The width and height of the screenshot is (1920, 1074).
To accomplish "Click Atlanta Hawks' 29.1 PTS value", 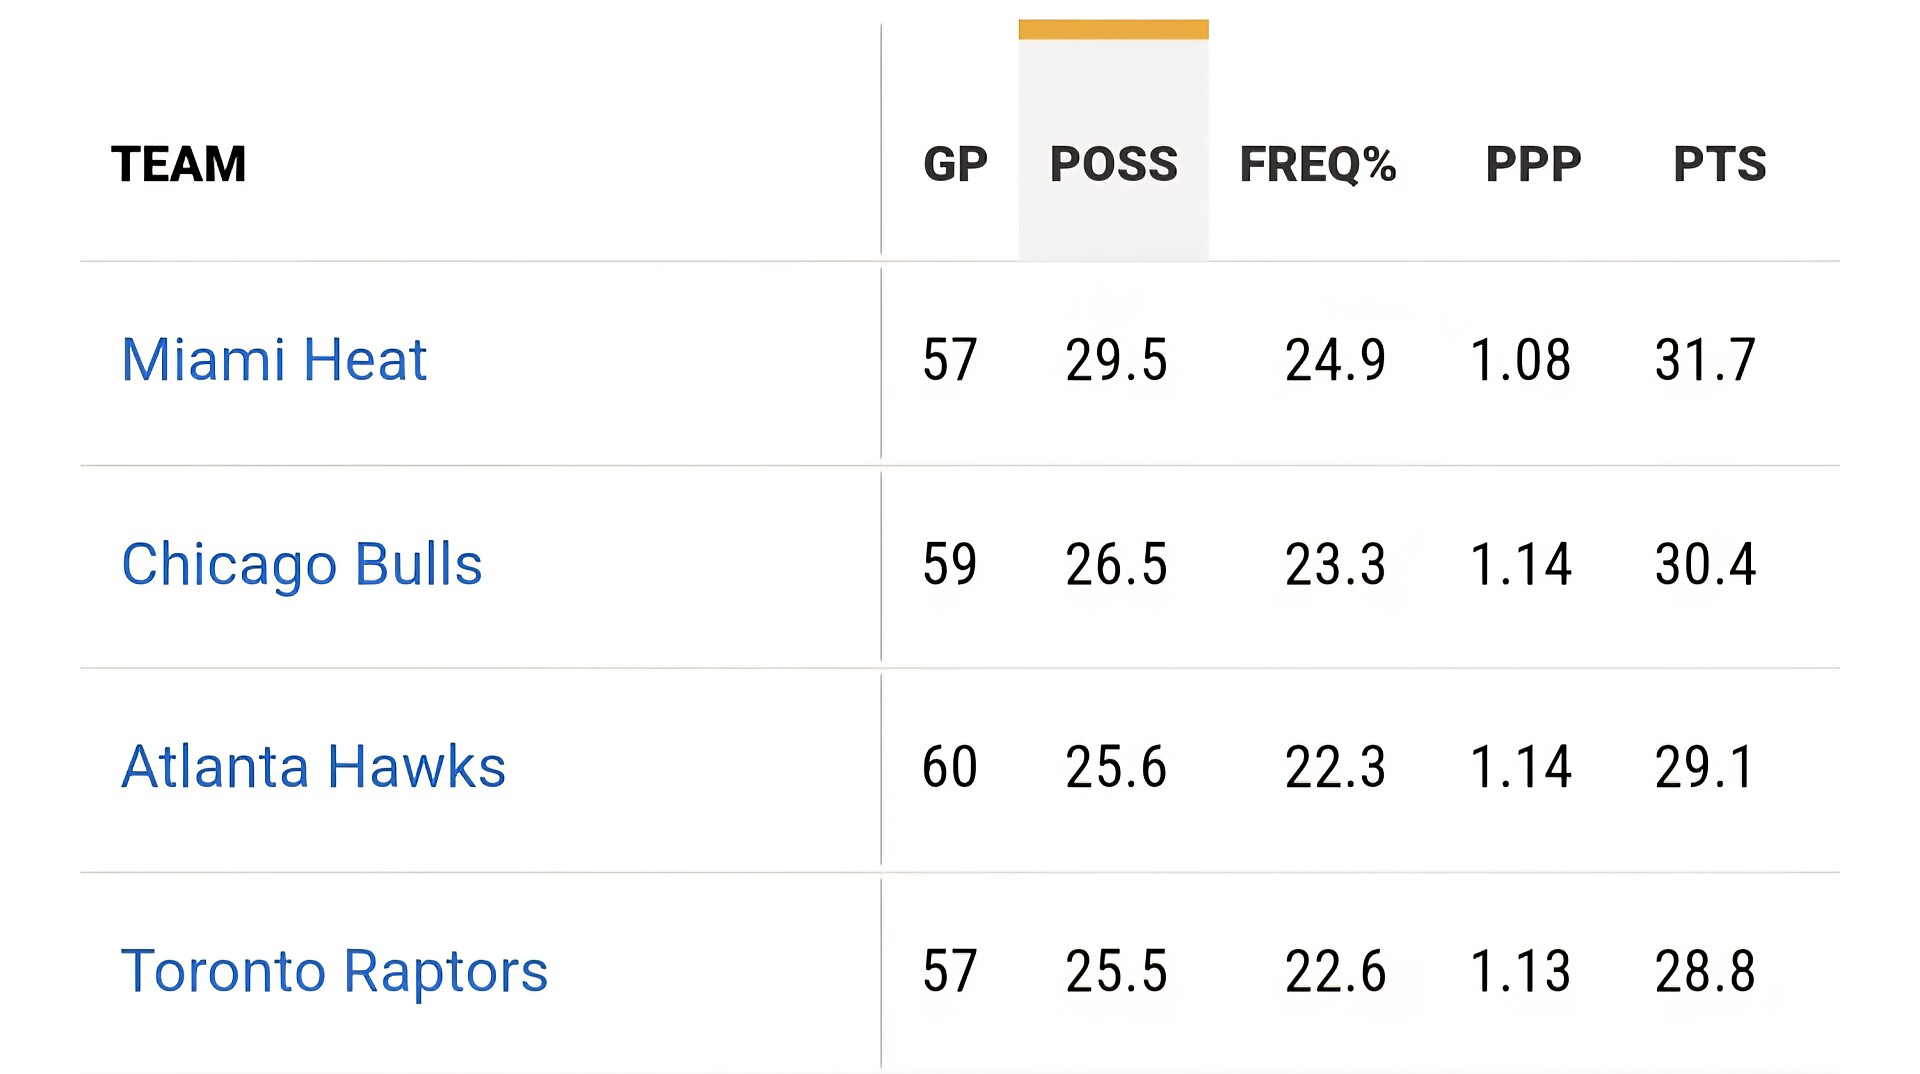I will (1705, 767).
